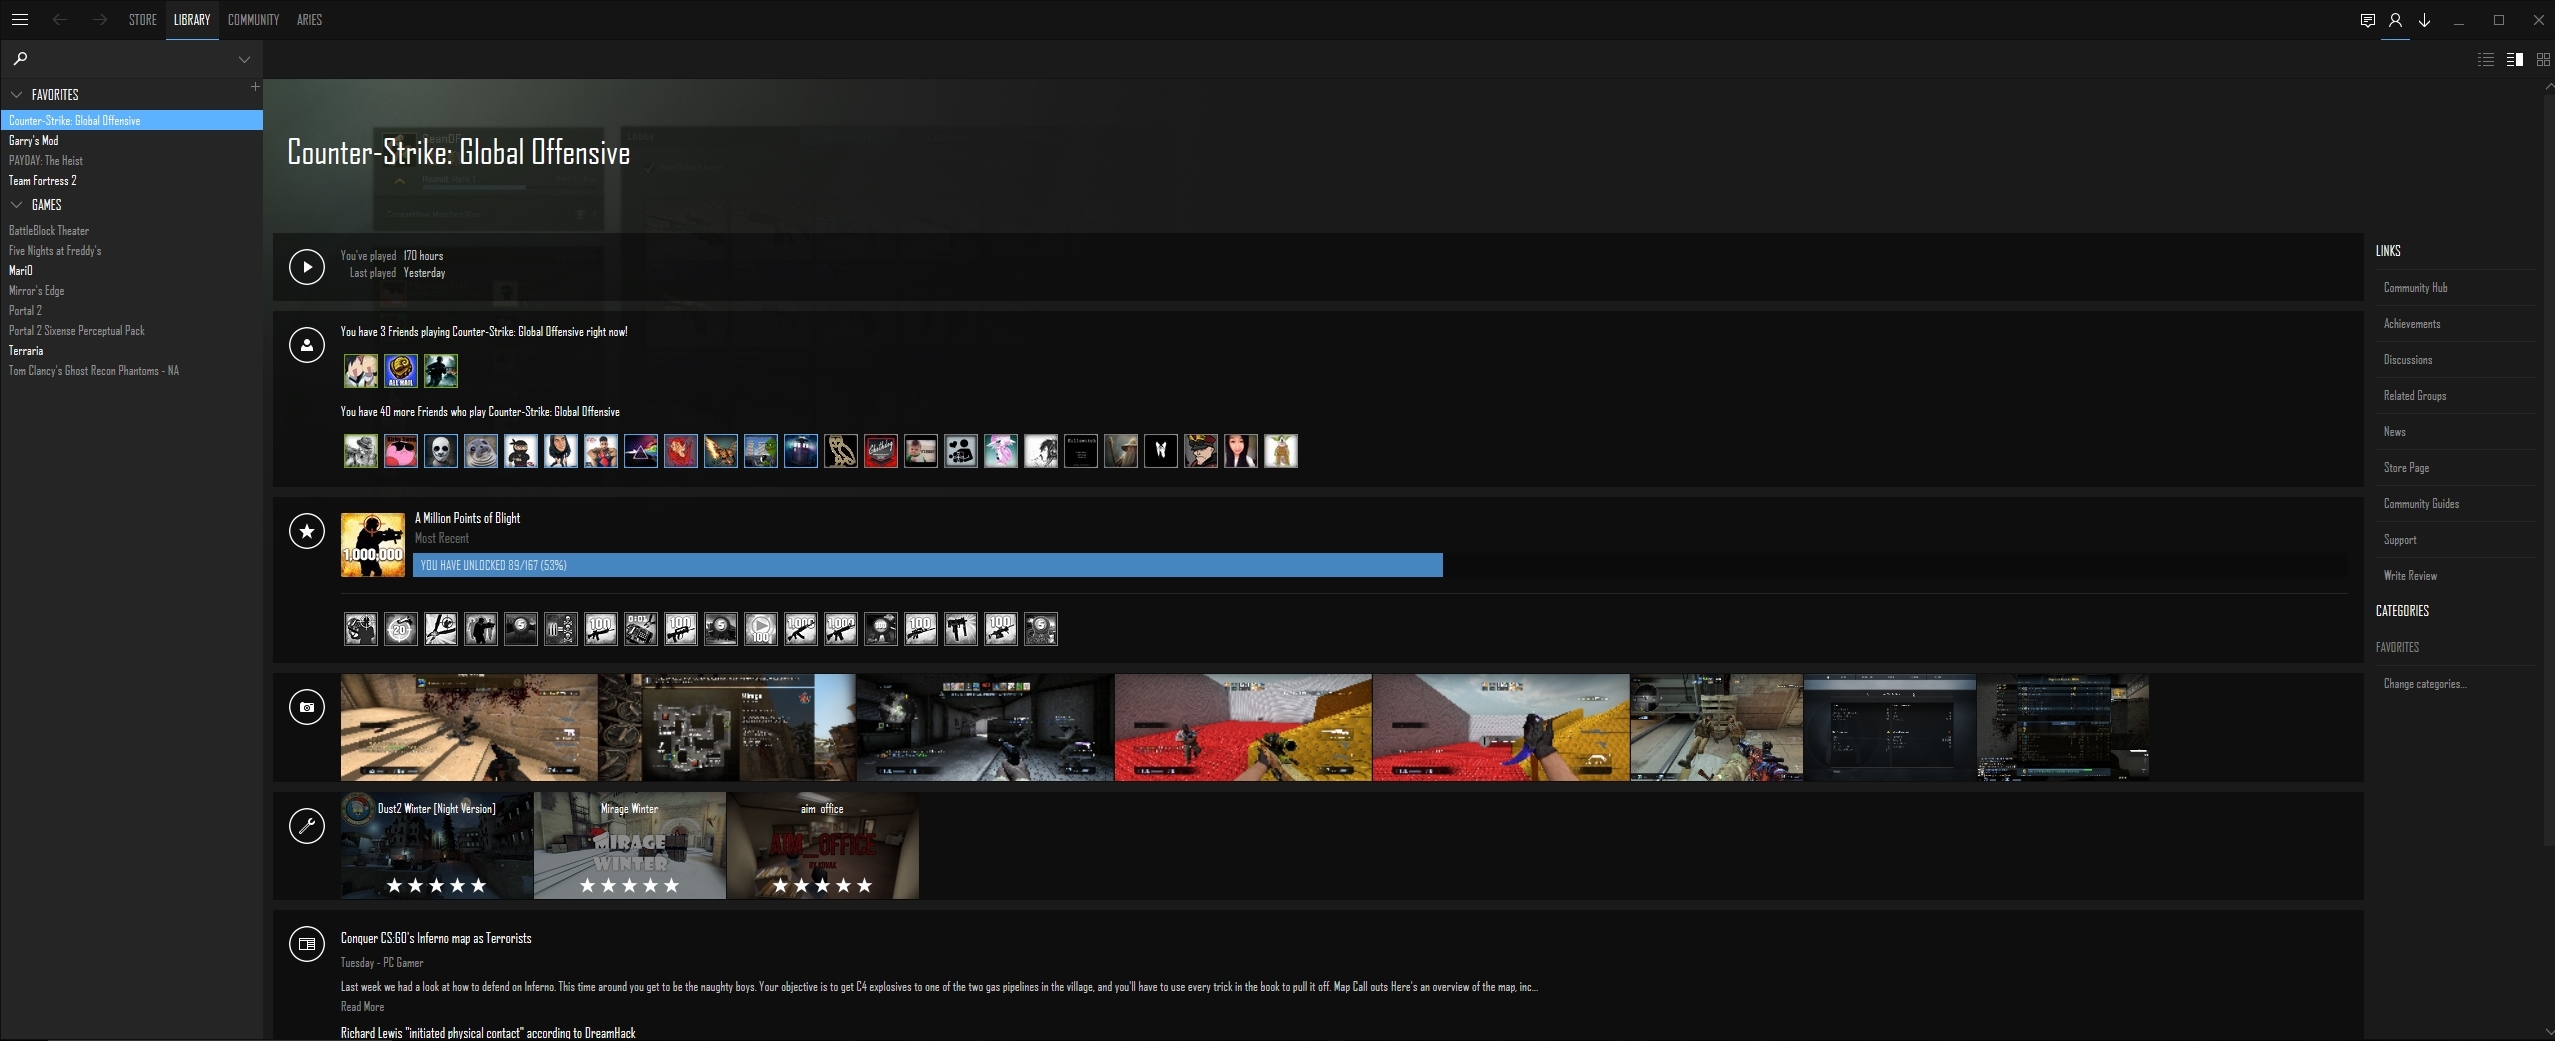This screenshot has height=1041, width=2555.
Task: Open the Conquer CS:GO's Inferno map article
Action: 436,938
